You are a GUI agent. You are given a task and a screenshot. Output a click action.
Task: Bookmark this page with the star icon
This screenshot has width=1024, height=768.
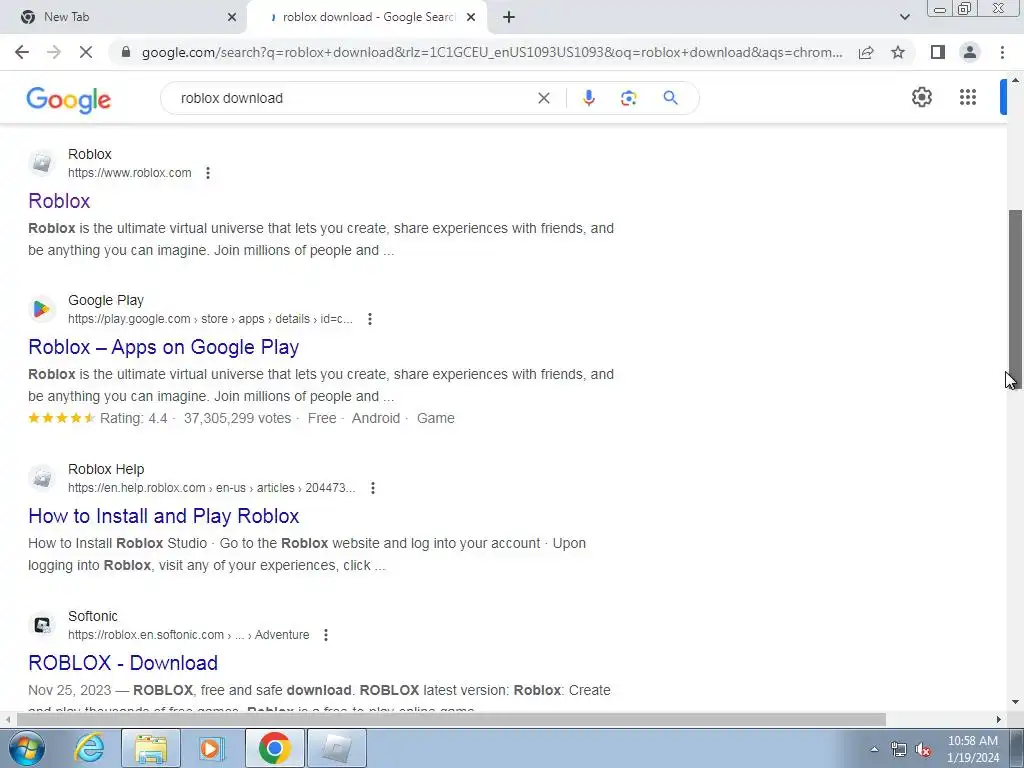898,52
